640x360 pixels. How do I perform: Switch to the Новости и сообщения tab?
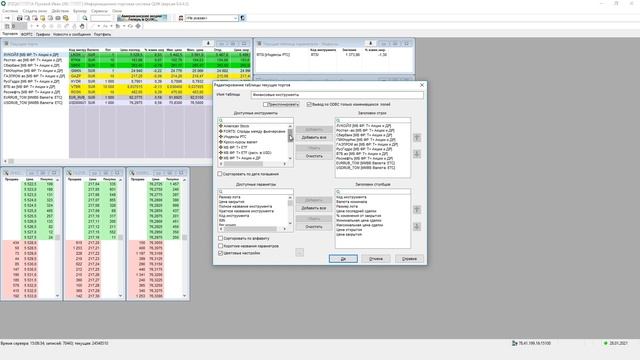(72, 34)
